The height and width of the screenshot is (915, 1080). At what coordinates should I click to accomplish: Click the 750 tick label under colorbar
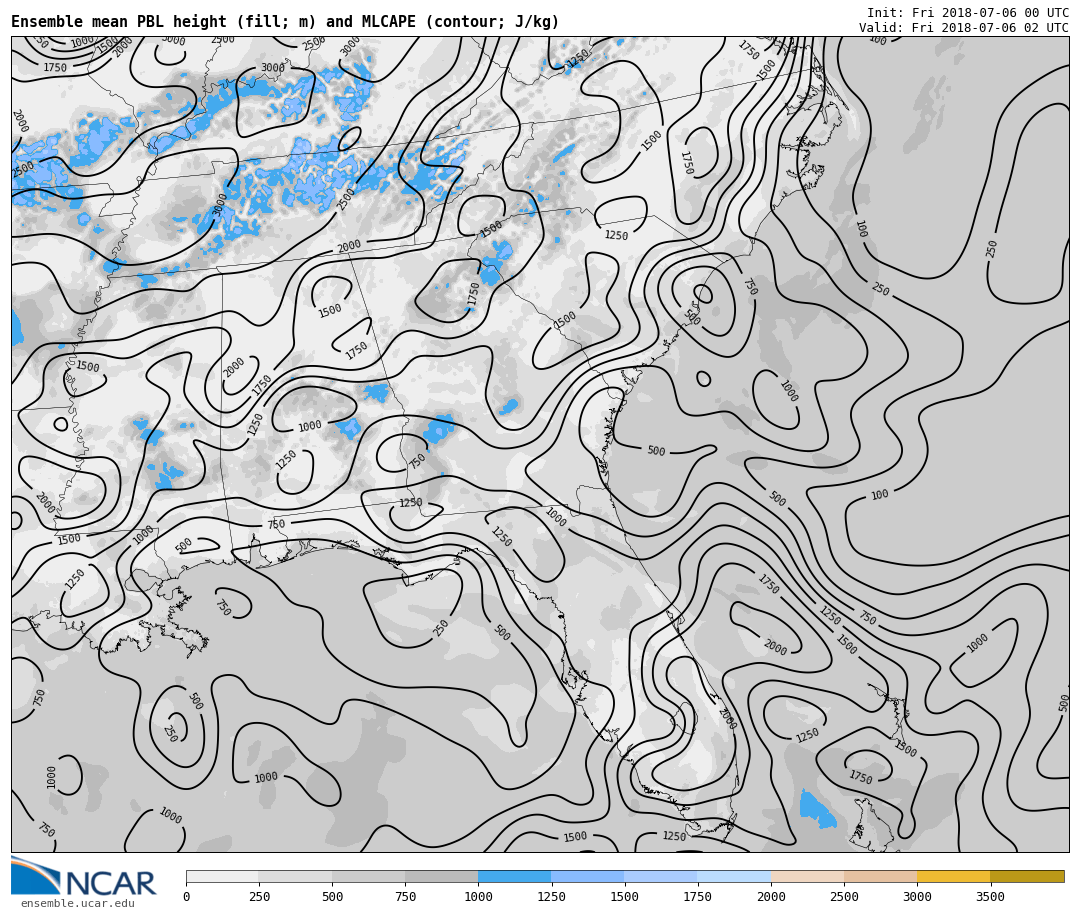405,897
